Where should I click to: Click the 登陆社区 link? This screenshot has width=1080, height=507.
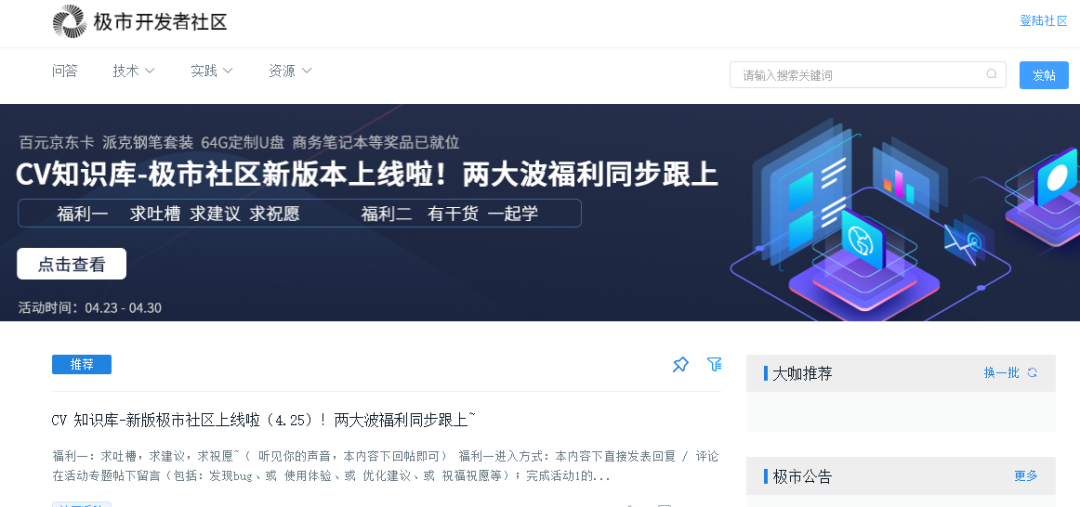click(x=1043, y=21)
